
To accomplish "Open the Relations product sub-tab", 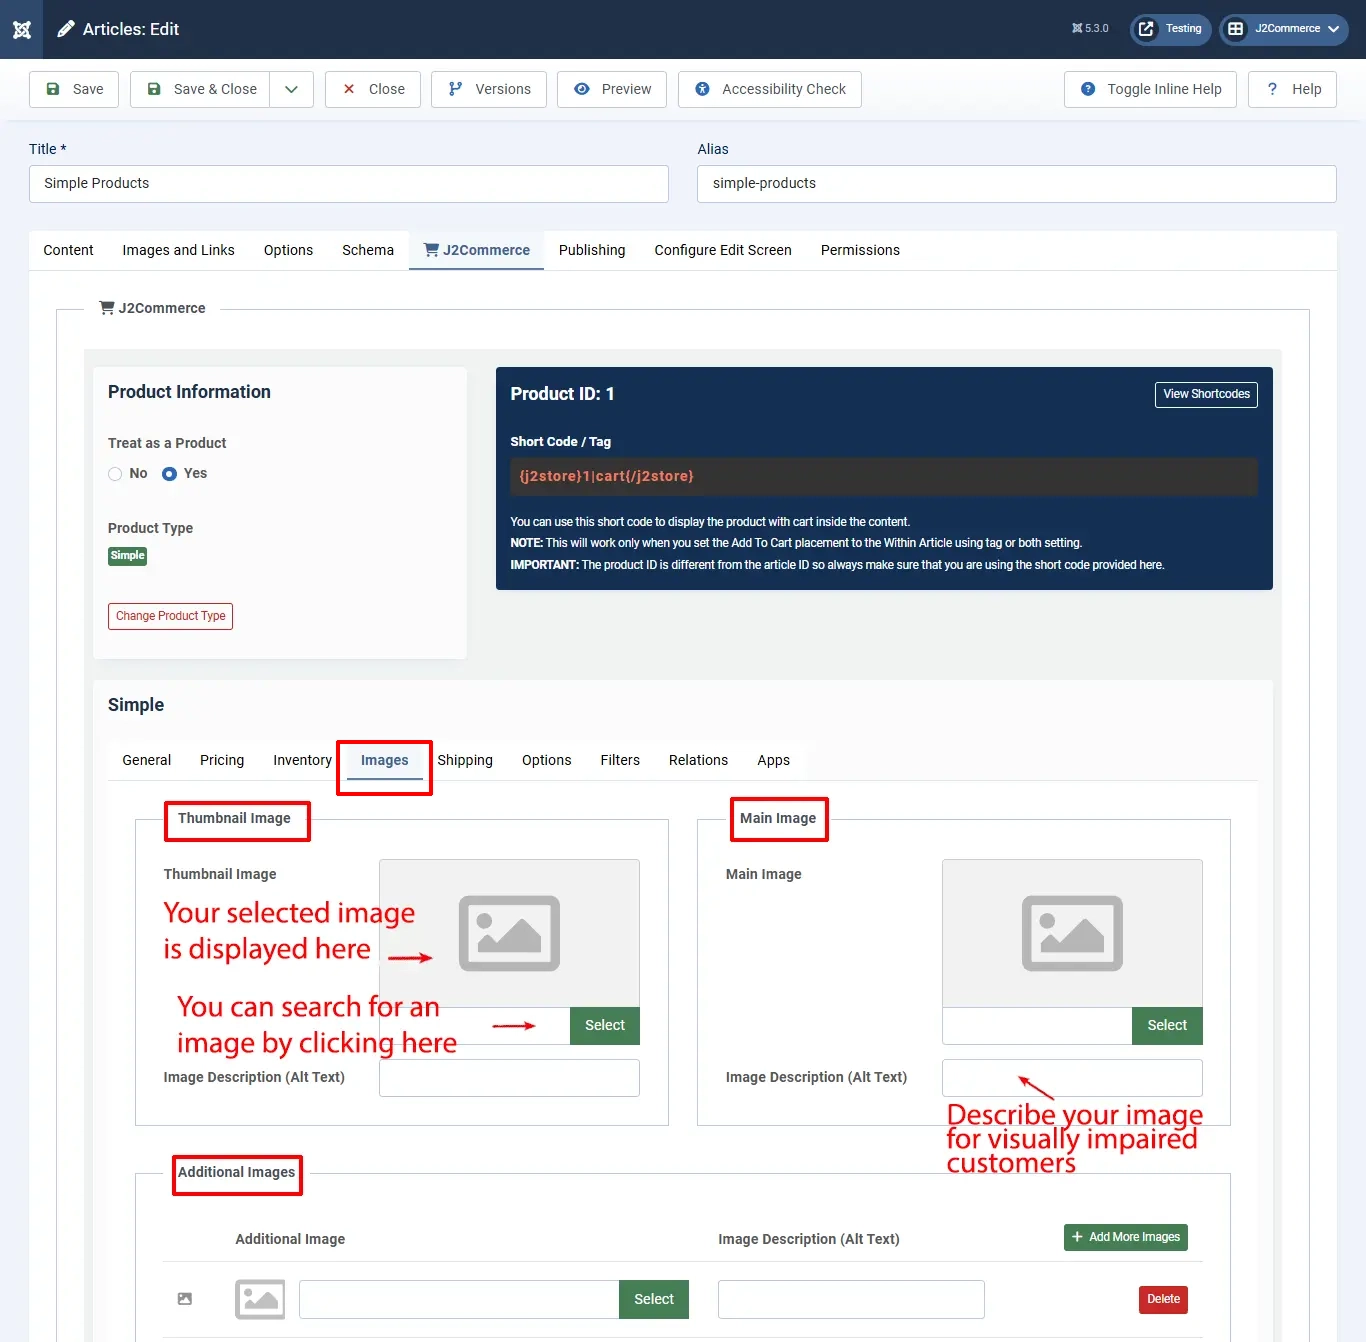I will tap(698, 760).
